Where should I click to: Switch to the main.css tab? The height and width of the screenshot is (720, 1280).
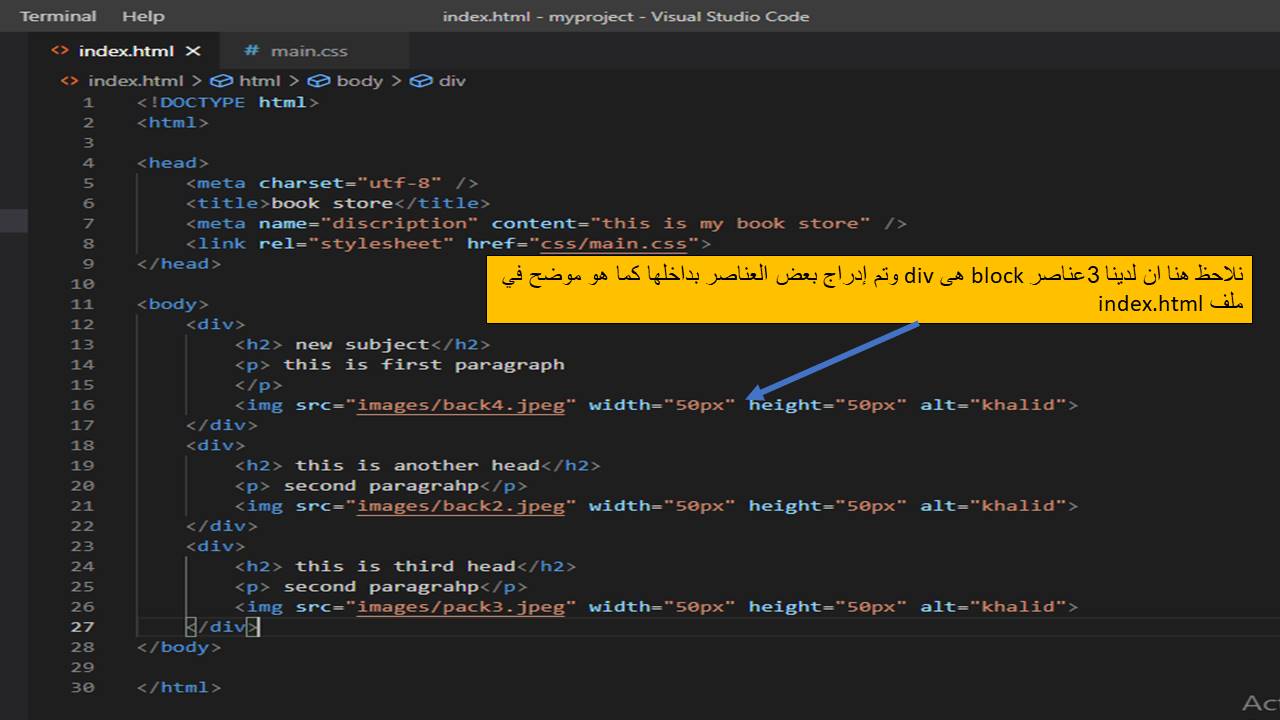[x=309, y=50]
